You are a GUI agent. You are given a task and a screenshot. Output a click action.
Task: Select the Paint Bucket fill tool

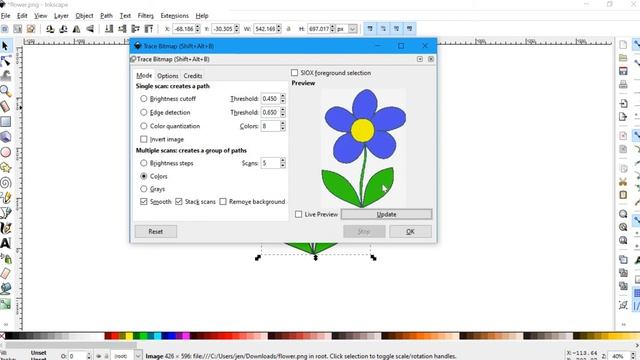tap(5, 289)
